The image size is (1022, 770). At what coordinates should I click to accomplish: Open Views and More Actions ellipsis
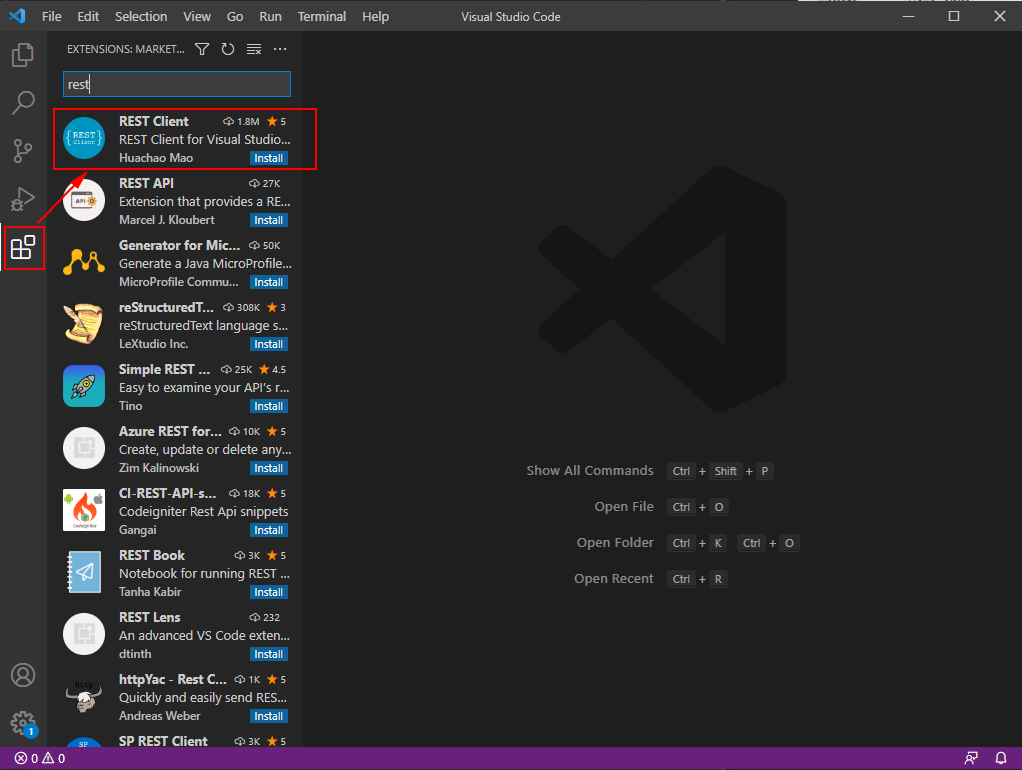[x=280, y=49]
